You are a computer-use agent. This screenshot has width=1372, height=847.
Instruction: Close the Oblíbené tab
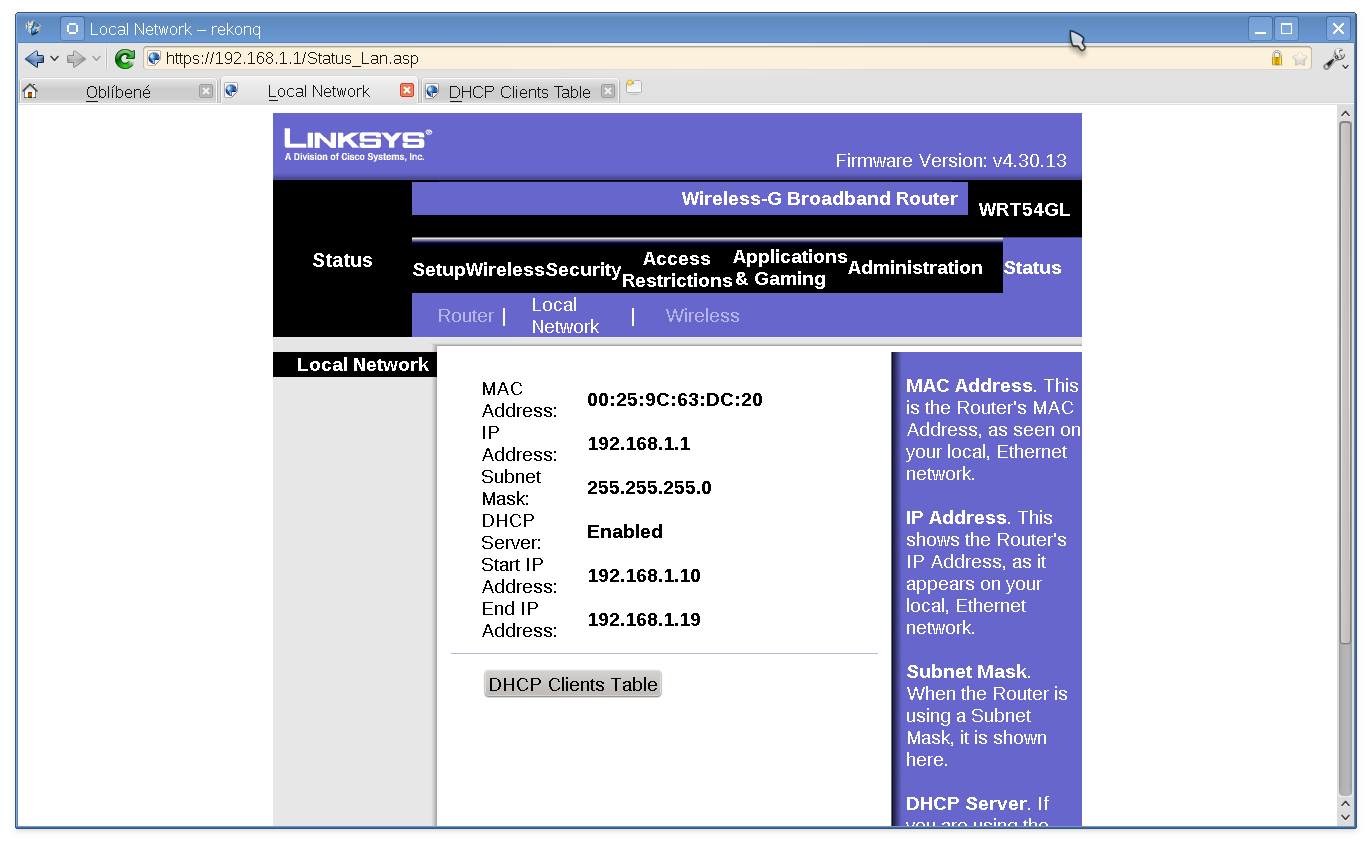click(x=206, y=91)
